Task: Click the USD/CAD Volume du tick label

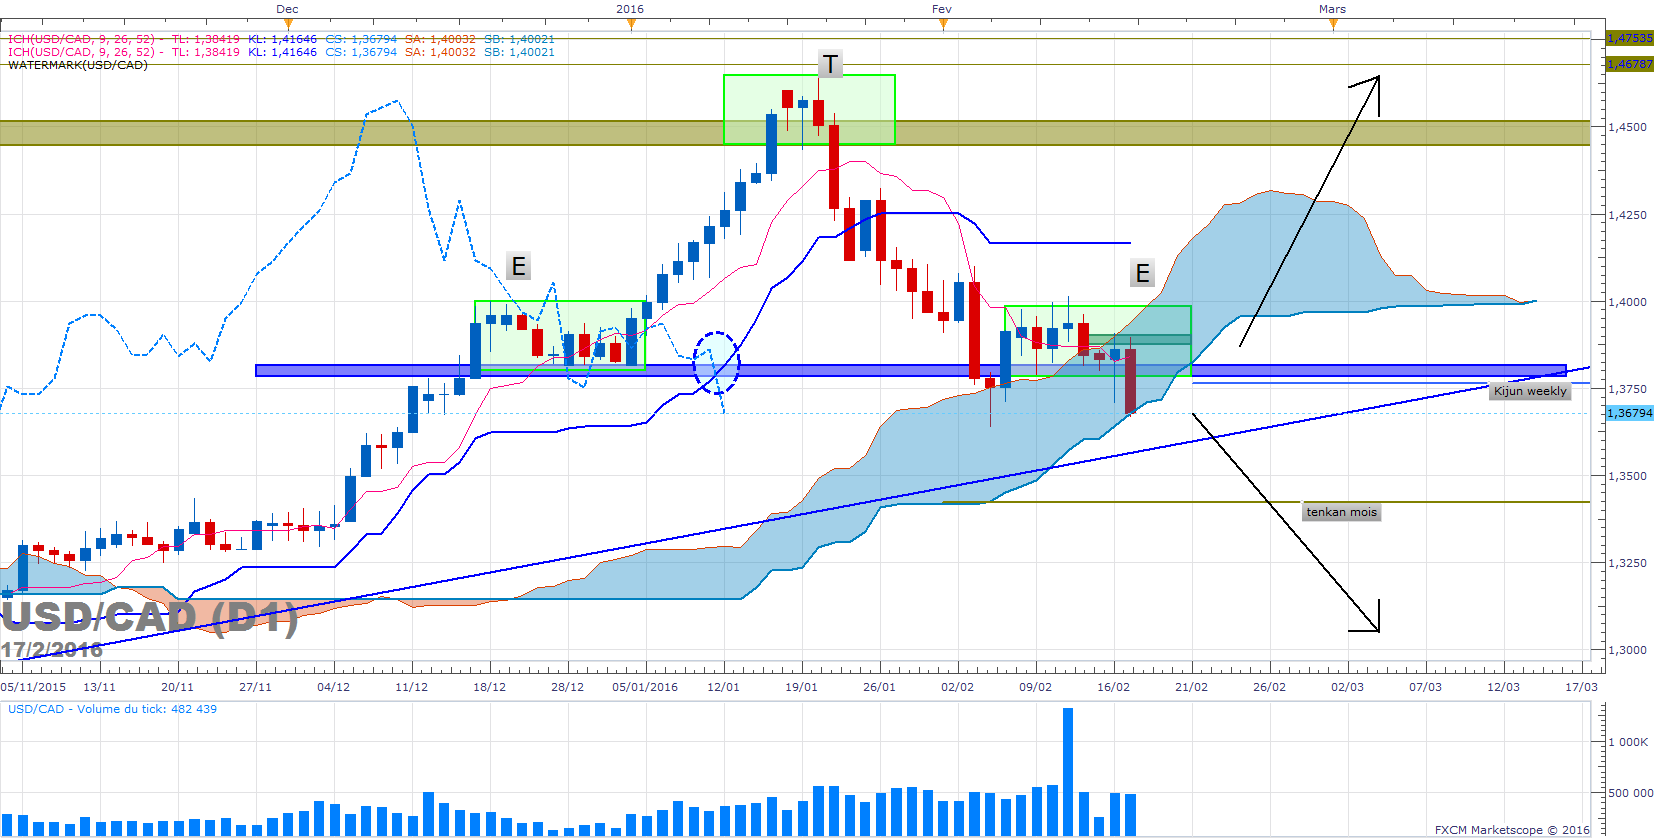Action: [x=112, y=709]
